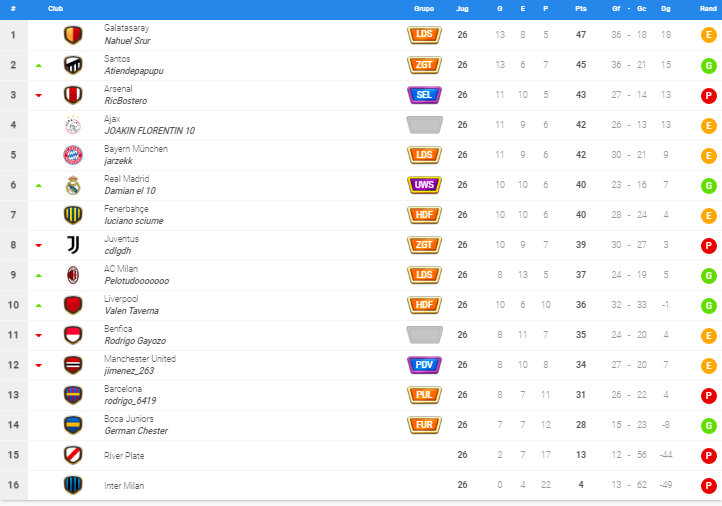The width and height of the screenshot is (722, 506).
Task: Click the Galatasaray club crest
Action: tap(73, 35)
